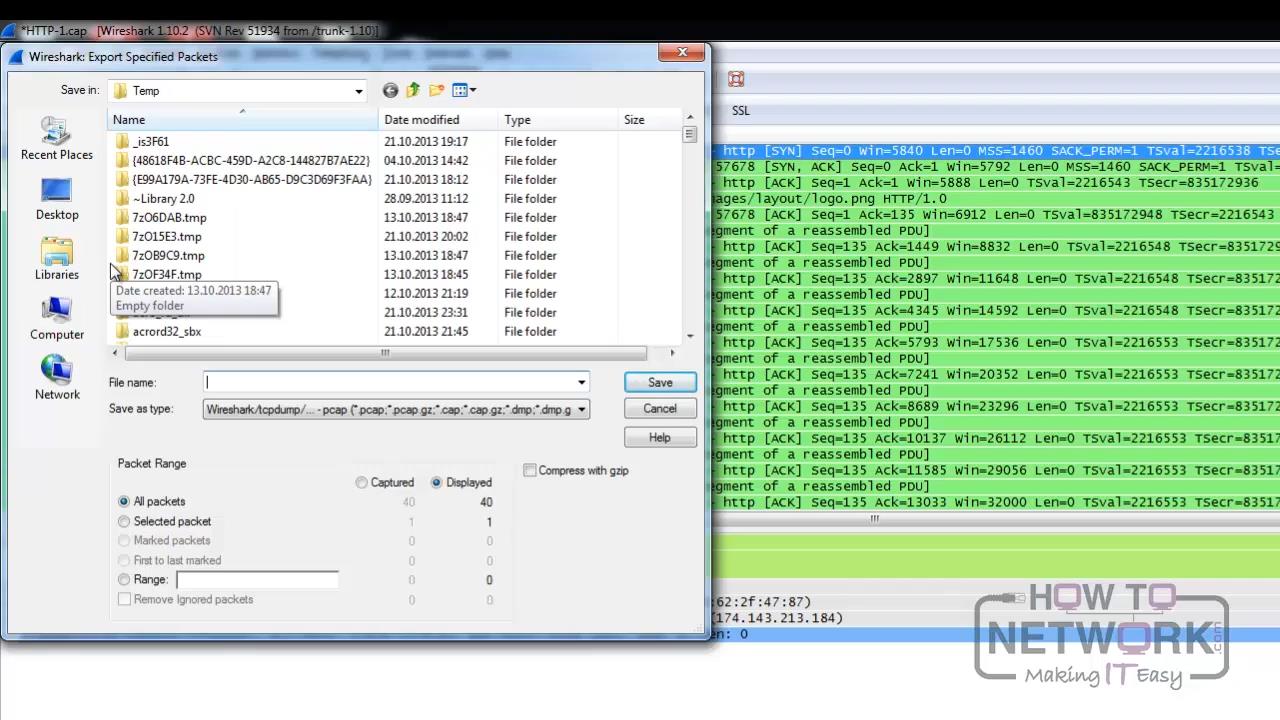Click the SSL toolbar entry behind dialog
1280x720 pixels.
741,111
